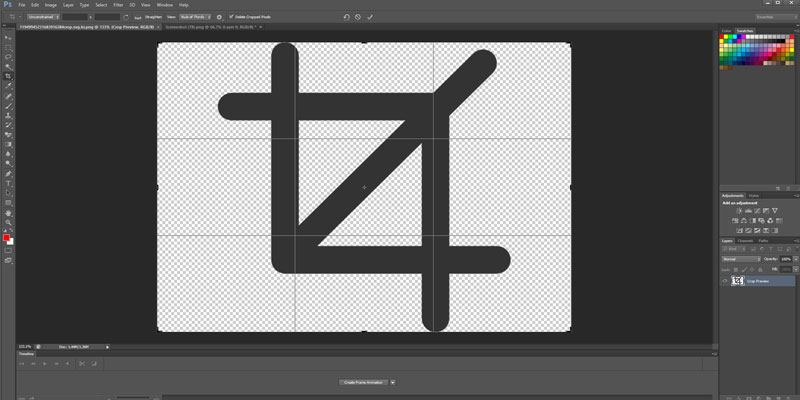
Task: Open dropdown arrow beside Create Frame Animation
Action: [393, 382]
